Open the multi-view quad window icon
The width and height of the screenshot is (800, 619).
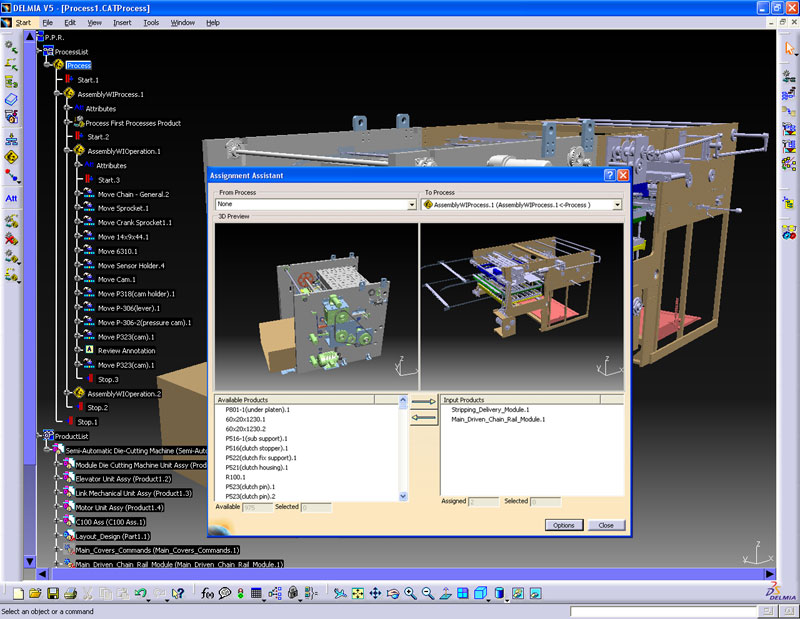pos(463,593)
